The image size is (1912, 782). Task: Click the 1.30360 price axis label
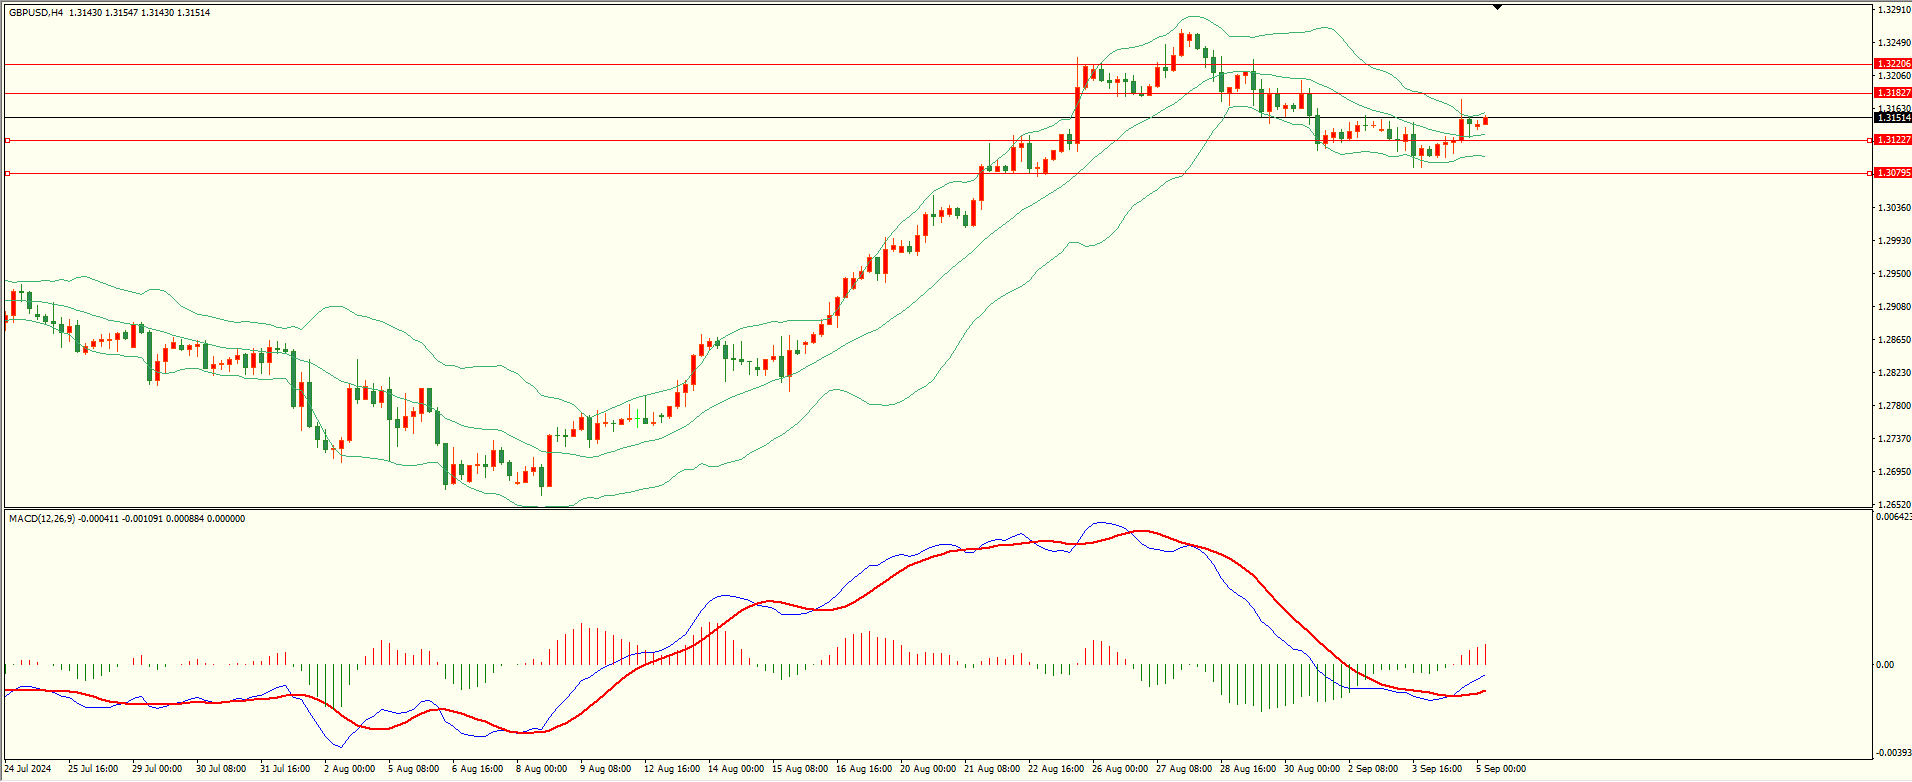coord(1894,208)
